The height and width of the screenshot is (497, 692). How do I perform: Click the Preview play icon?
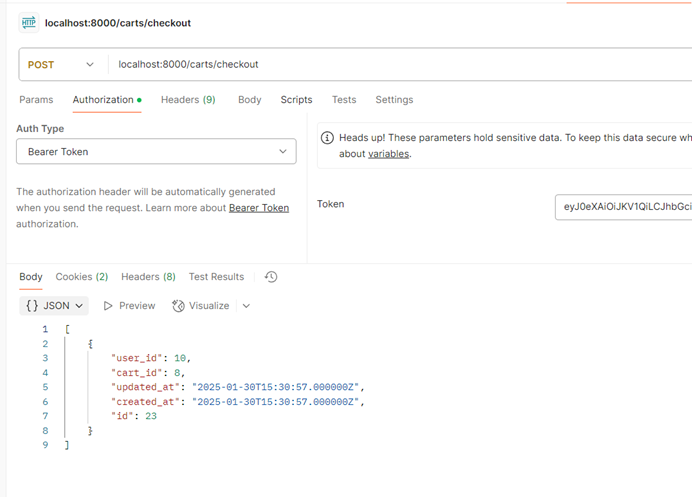click(x=108, y=306)
